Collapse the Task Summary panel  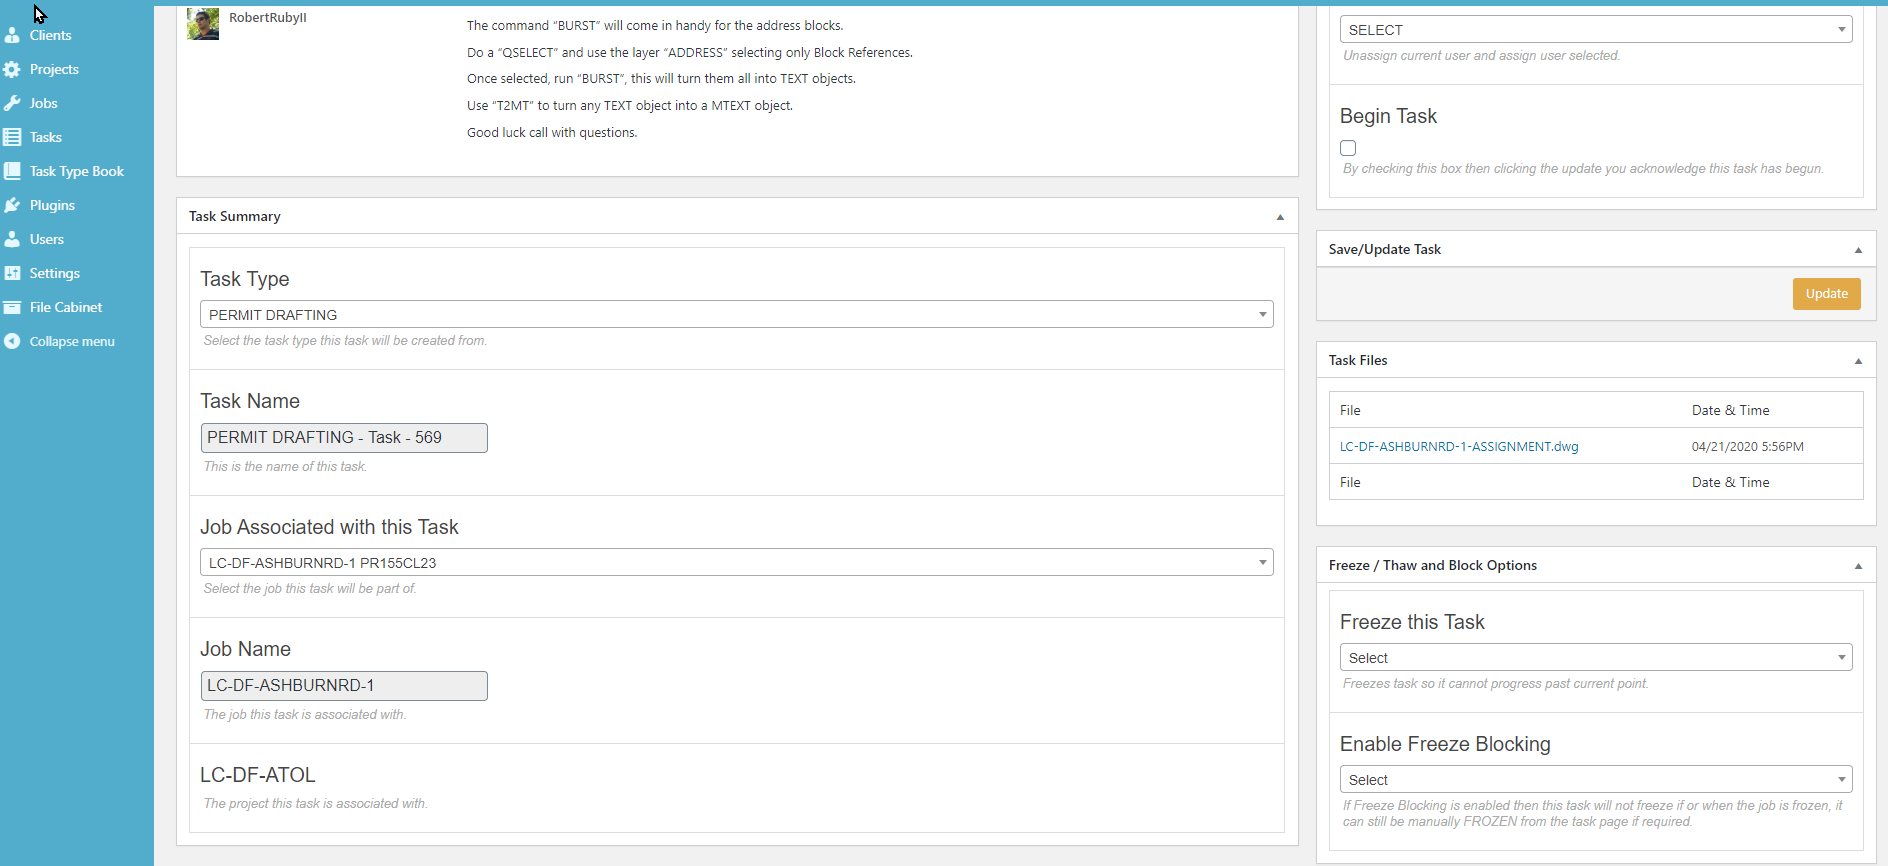(x=1280, y=217)
